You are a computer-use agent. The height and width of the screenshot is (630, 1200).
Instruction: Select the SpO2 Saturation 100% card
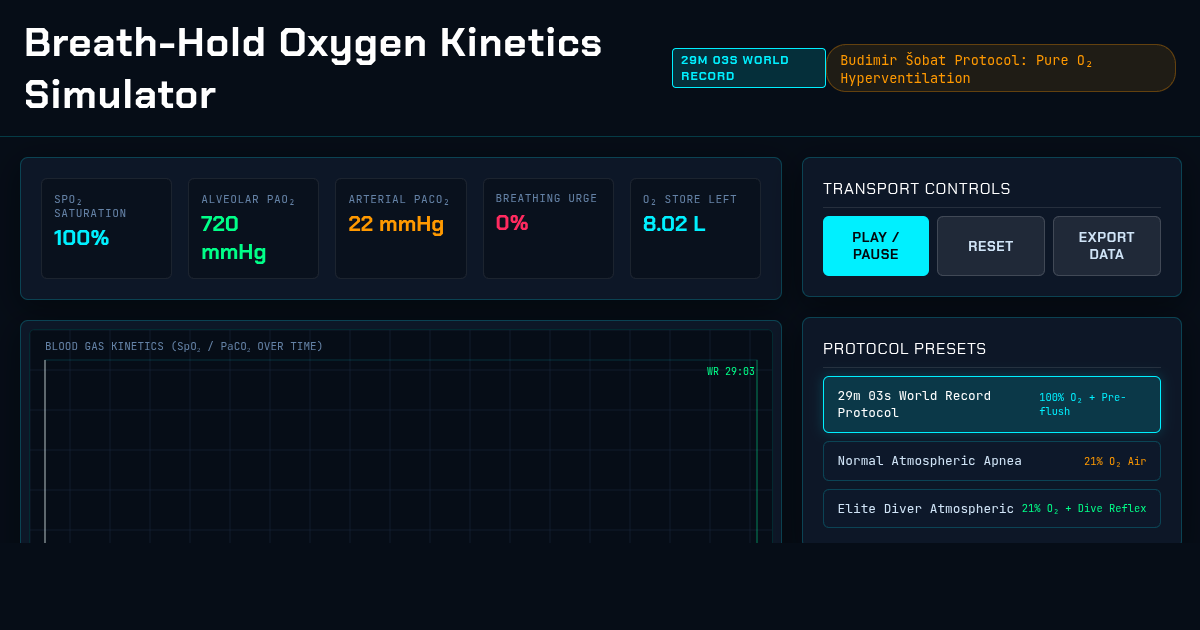point(106,229)
